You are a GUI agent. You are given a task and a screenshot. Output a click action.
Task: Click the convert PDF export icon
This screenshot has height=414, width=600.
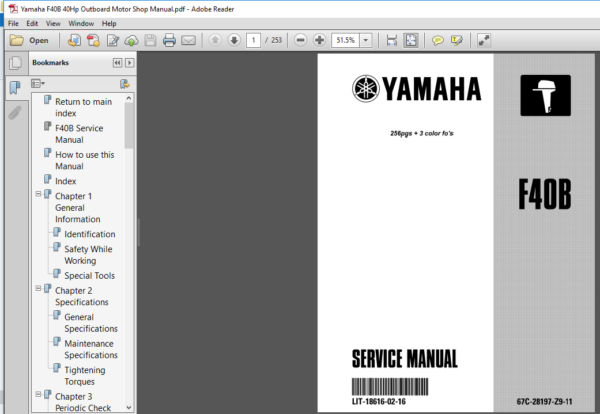point(93,40)
